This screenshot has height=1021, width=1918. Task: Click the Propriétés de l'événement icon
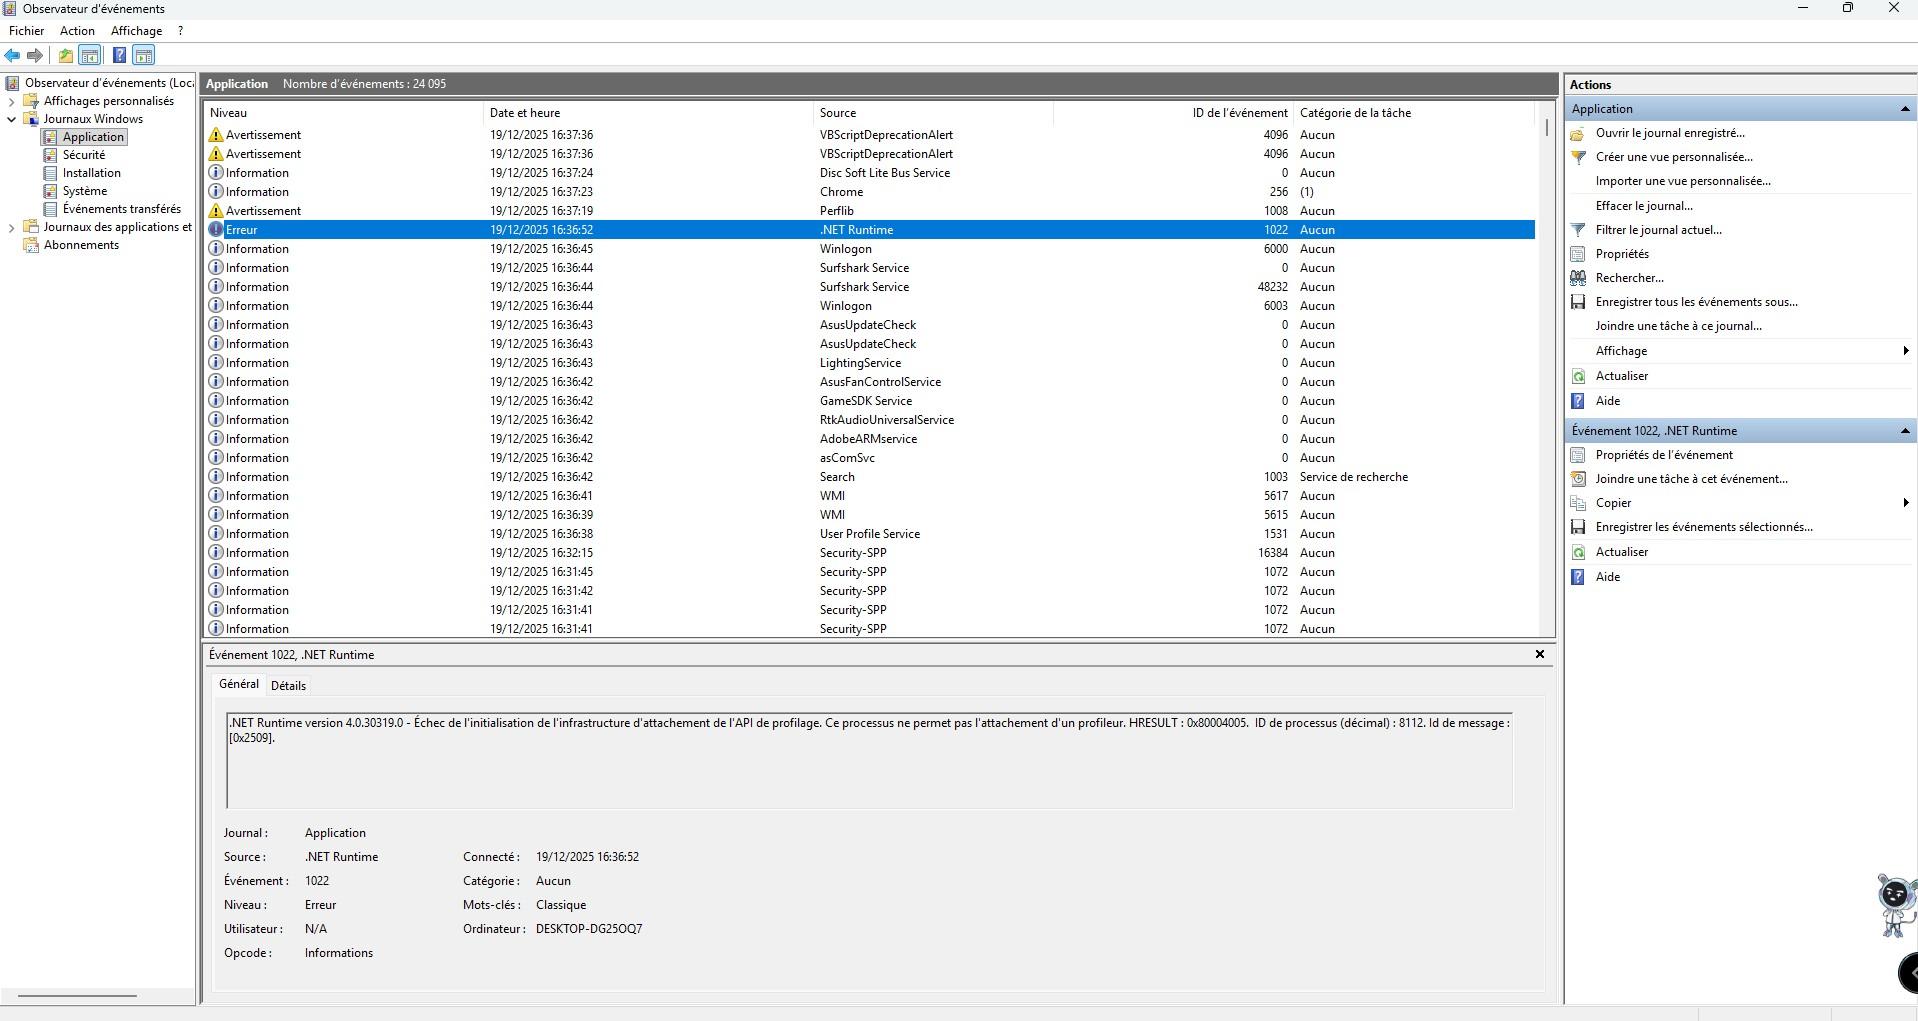(1578, 455)
